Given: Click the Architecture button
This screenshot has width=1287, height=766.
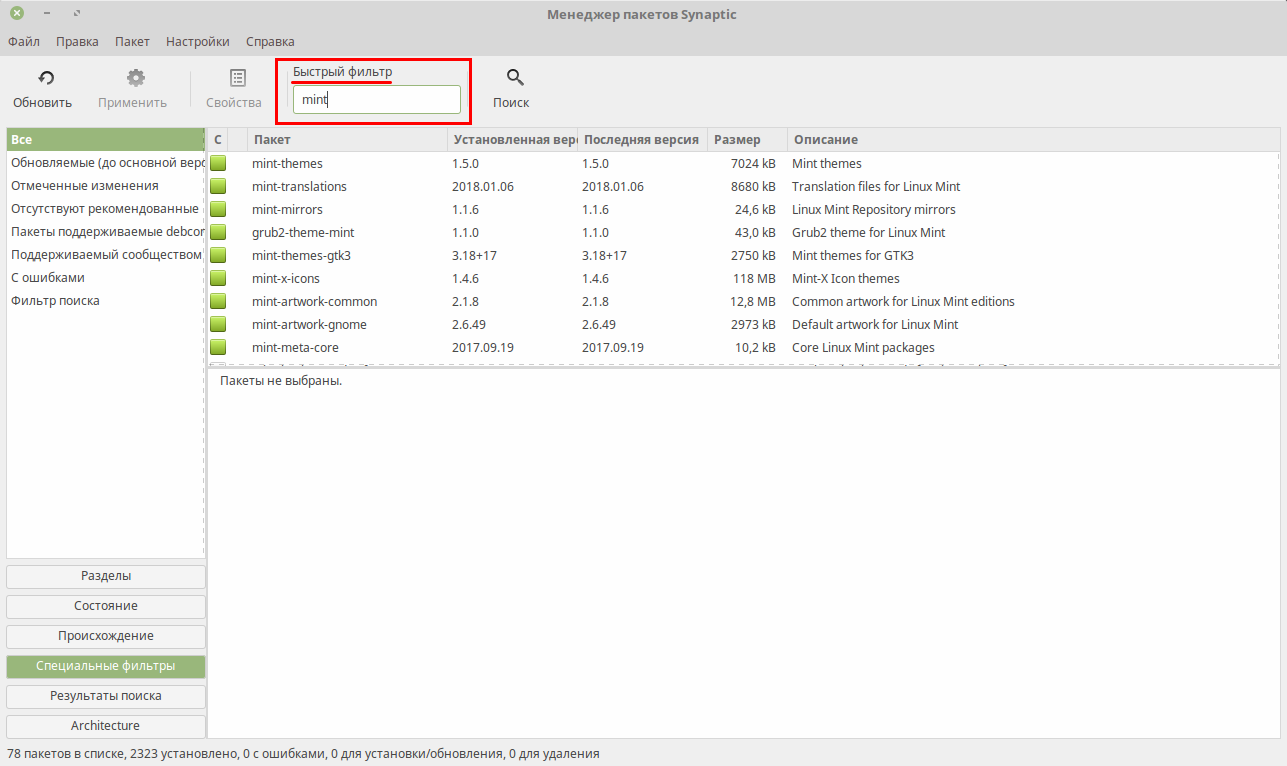Looking at the screenshot, I should coord(106,726).
